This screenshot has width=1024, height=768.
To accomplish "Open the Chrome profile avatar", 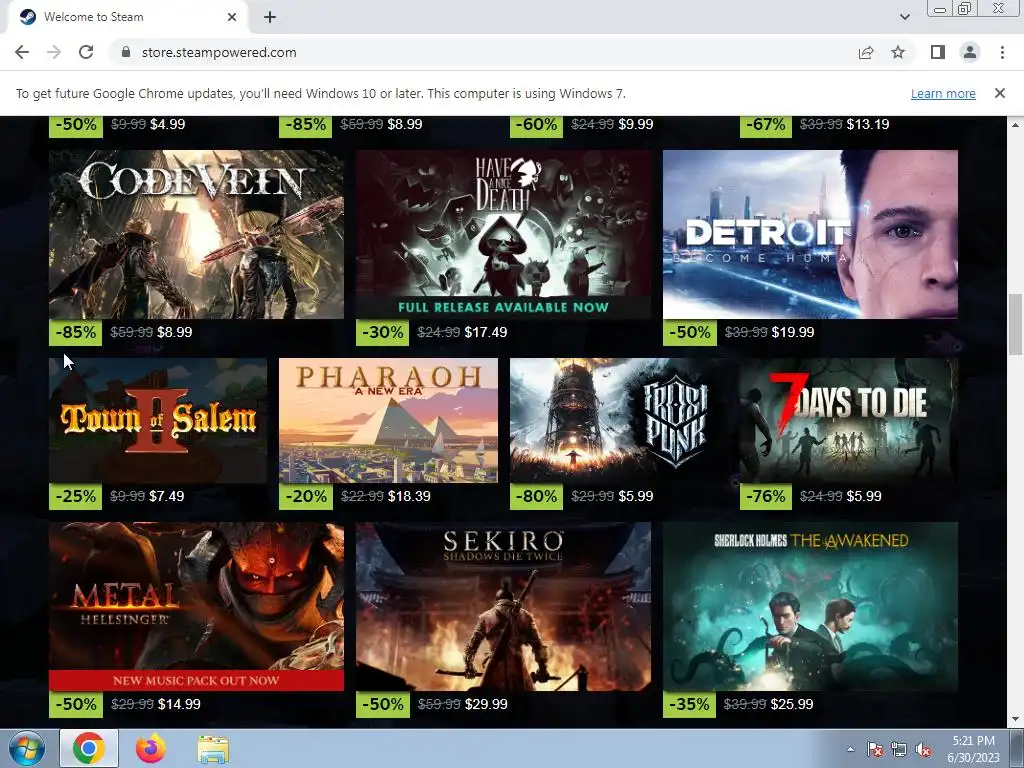I will tap(970, 52).
